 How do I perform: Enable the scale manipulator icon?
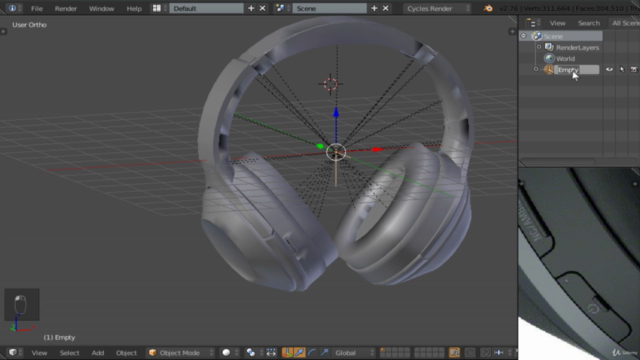[x=324, y=353]
